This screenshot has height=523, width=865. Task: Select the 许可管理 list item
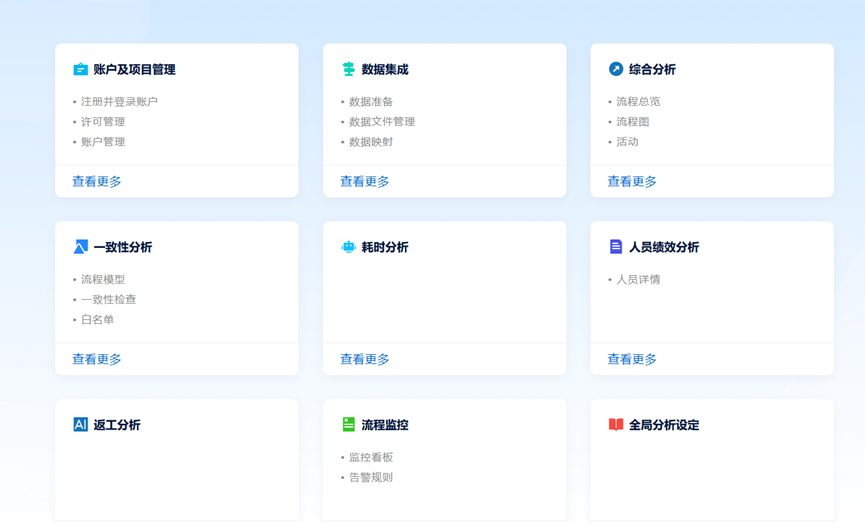103,122
